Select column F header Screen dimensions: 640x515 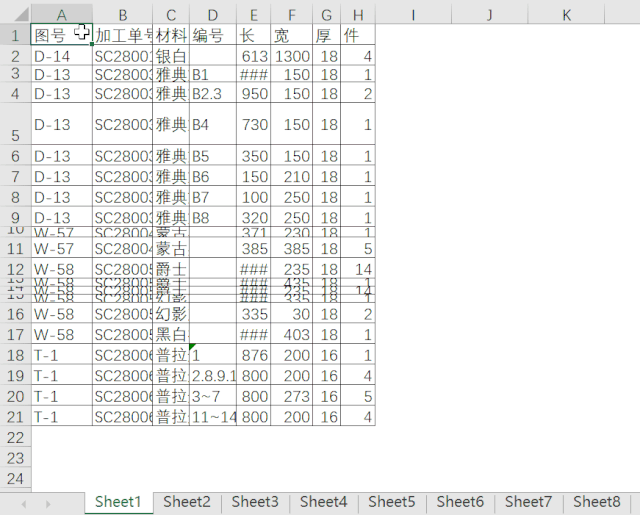[x=291, y=15]
